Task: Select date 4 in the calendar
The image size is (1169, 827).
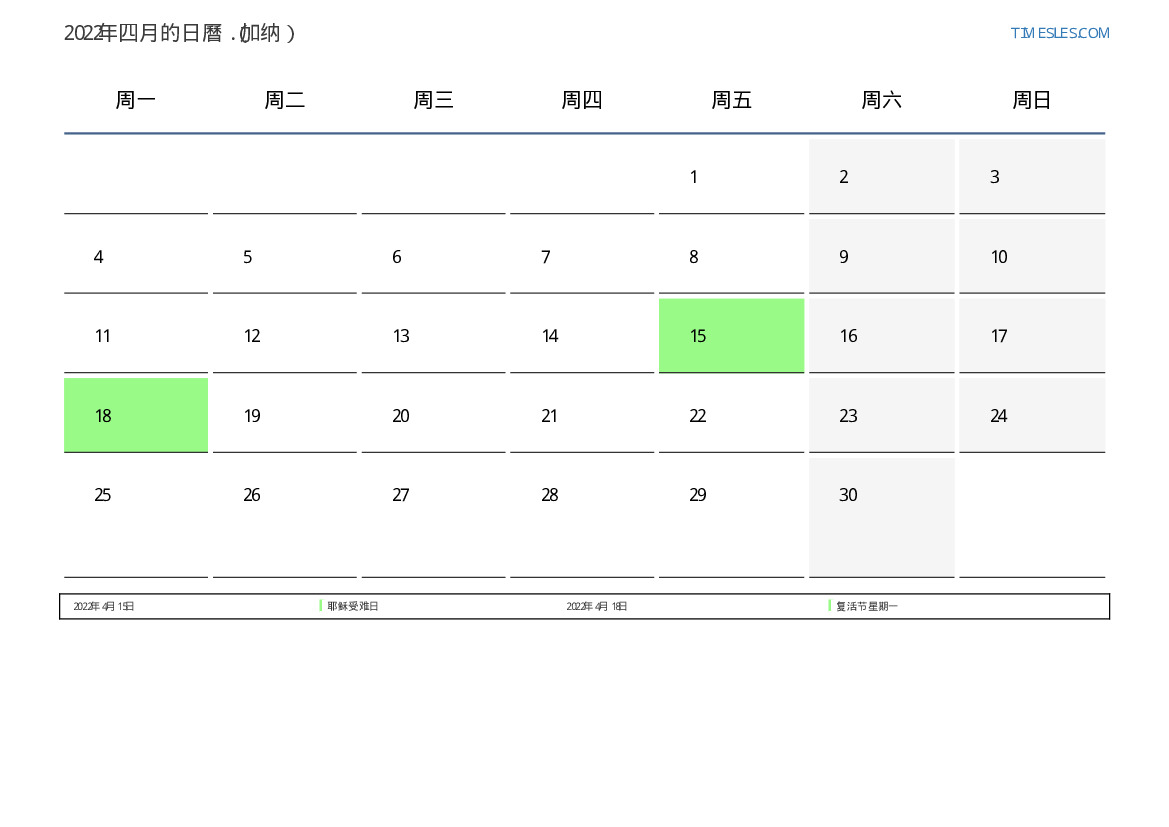Action: tap(136, 257)
